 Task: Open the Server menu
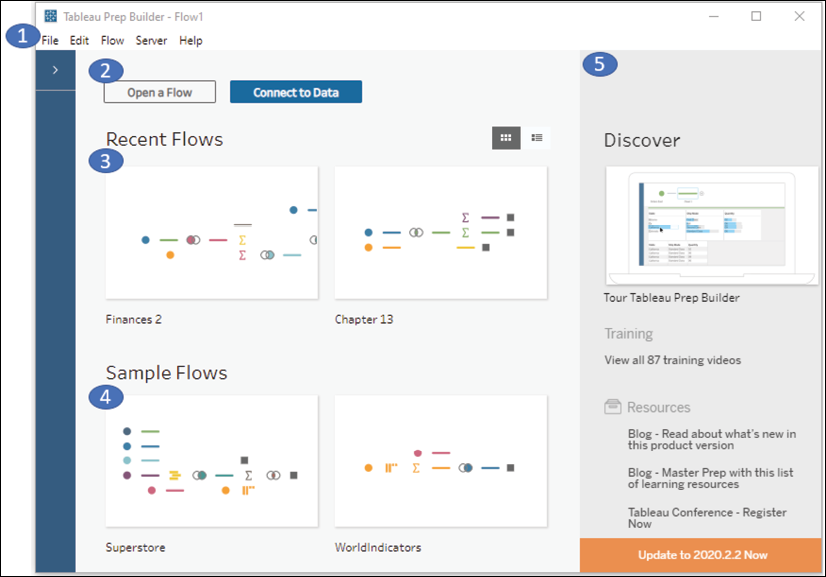coord(151,41)
